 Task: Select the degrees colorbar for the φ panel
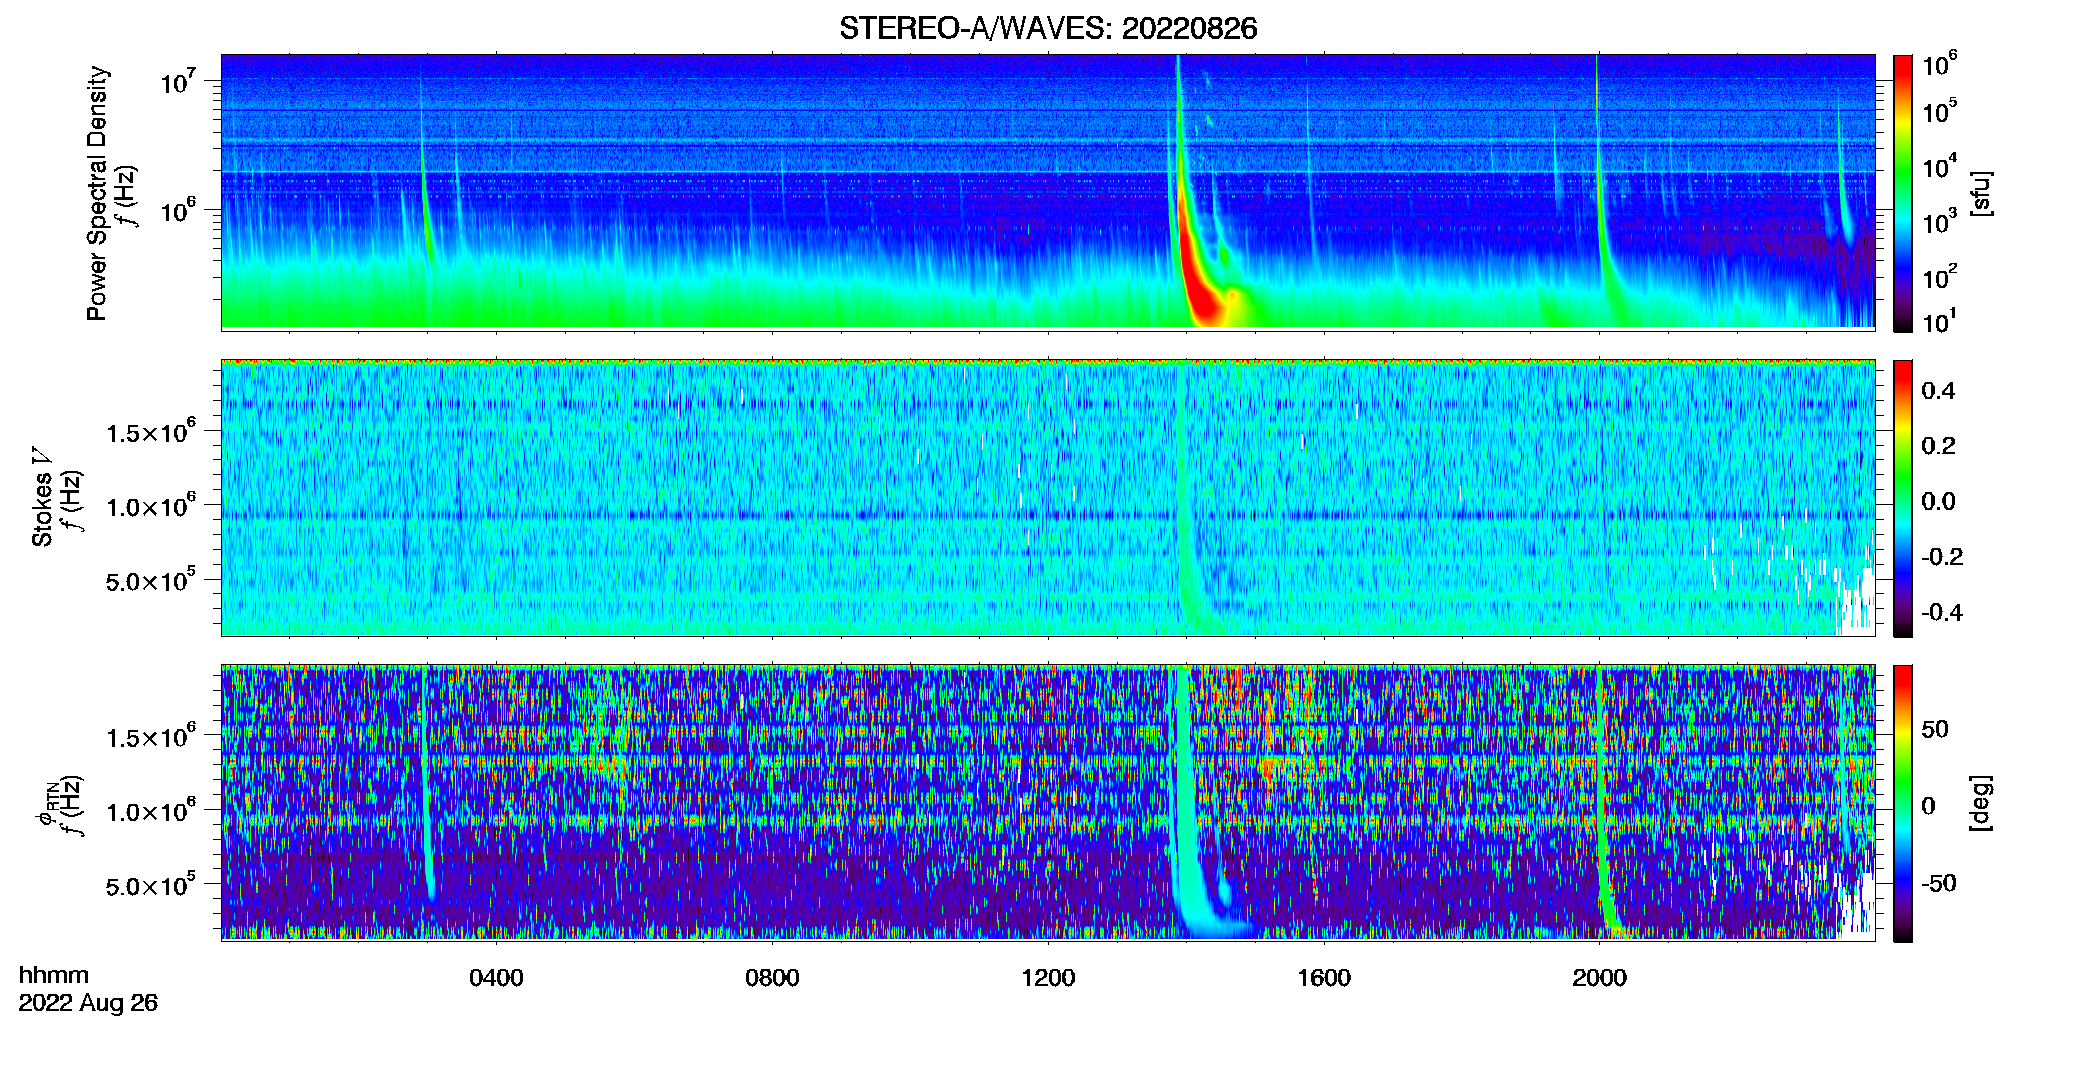[1903, 803]
